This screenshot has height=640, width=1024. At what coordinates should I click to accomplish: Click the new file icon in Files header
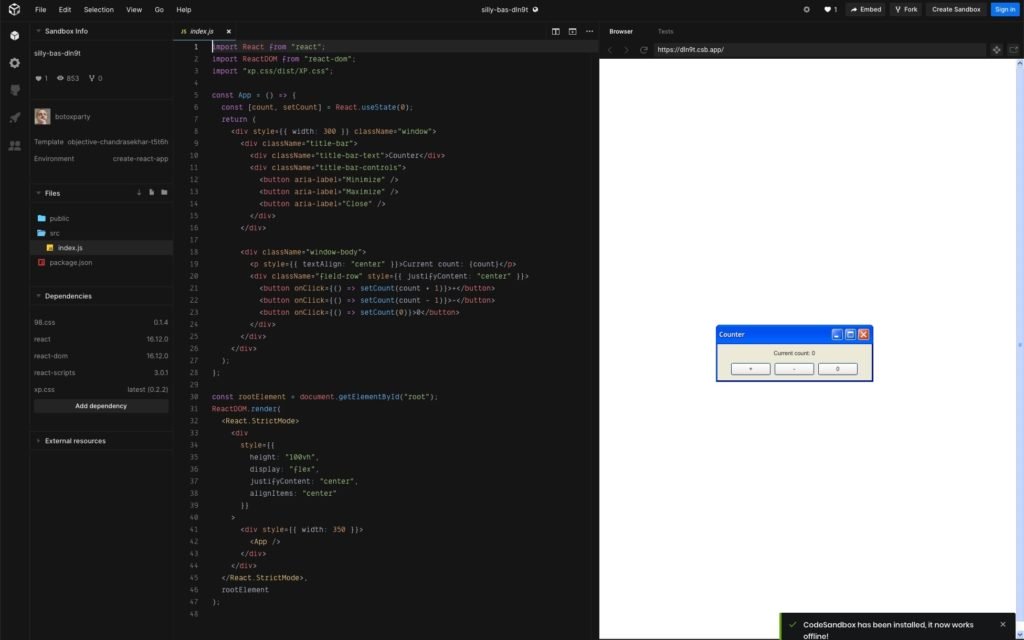pyautogui.click(x=151, y=192)
